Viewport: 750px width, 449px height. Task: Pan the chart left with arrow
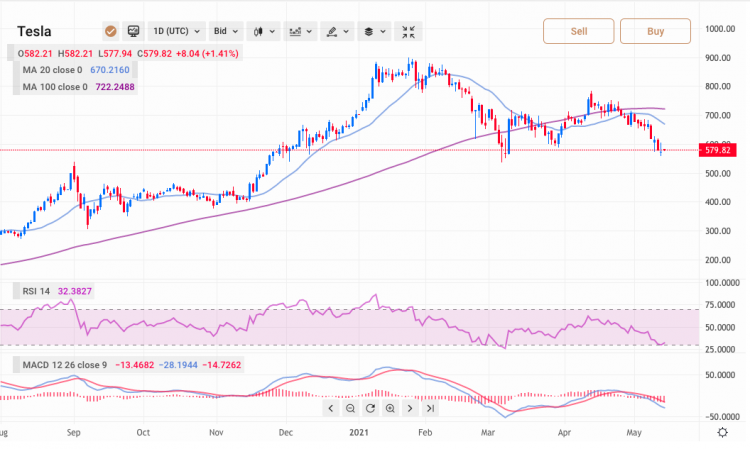pyautogui.click(x=331, y=408)
